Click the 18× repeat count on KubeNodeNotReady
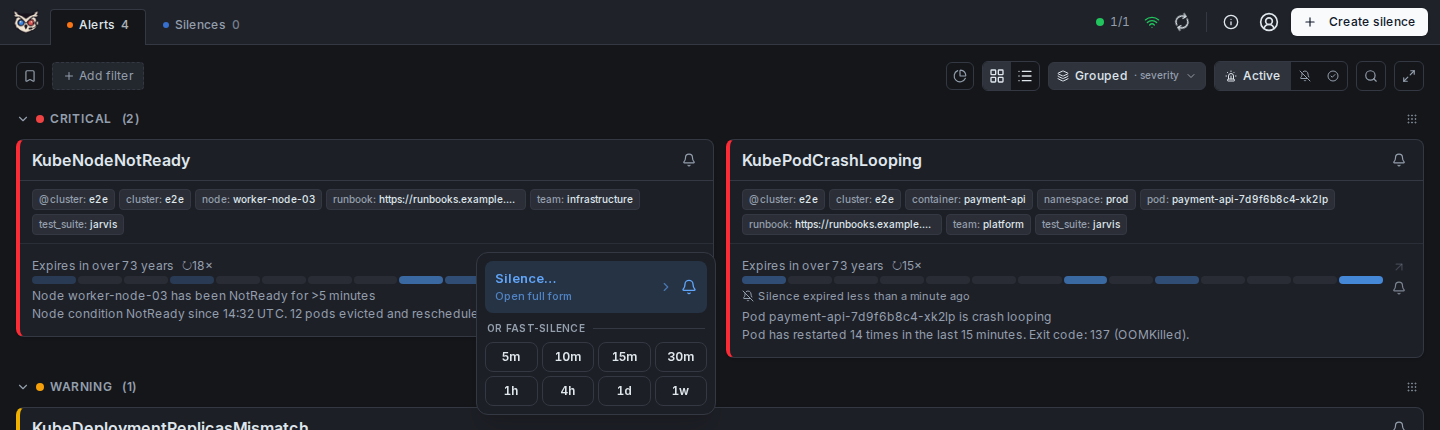Image resolution: width=1440 pixels, height=430 pixels. (x=197, y=265)
